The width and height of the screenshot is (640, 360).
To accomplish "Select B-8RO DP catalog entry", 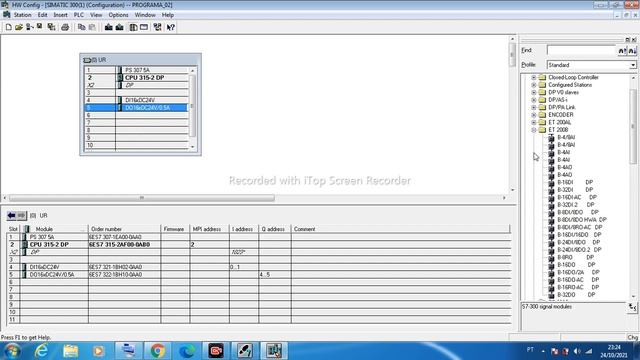I will 576,257.
